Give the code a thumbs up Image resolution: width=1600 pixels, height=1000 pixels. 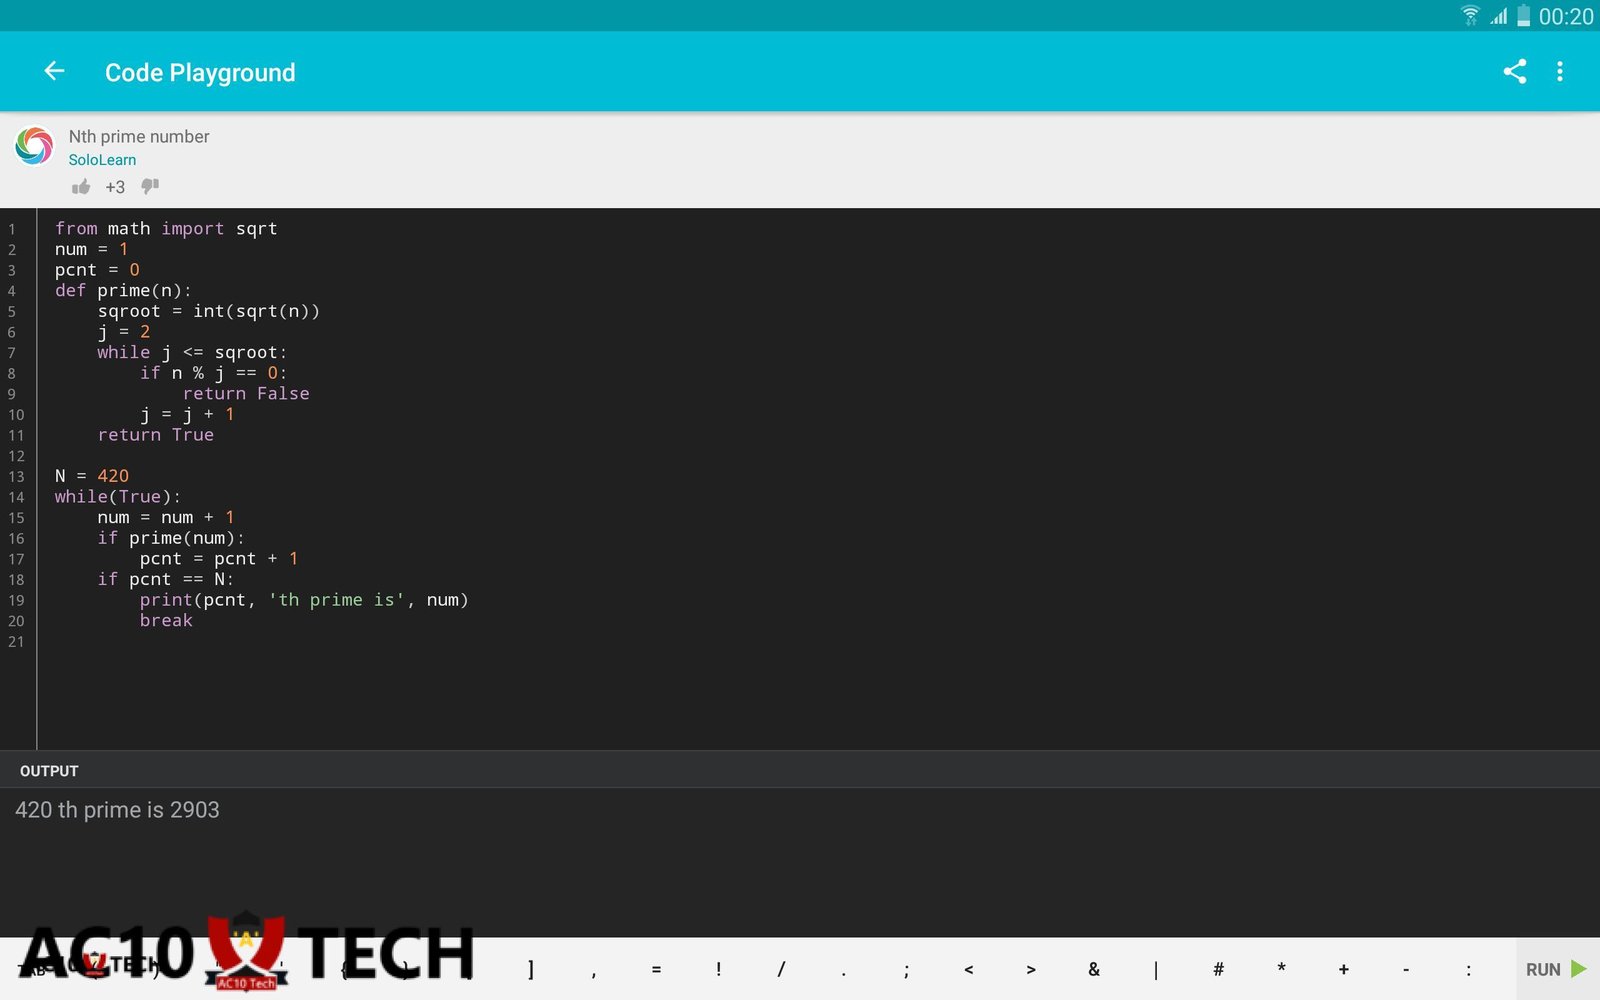[80, 186]
